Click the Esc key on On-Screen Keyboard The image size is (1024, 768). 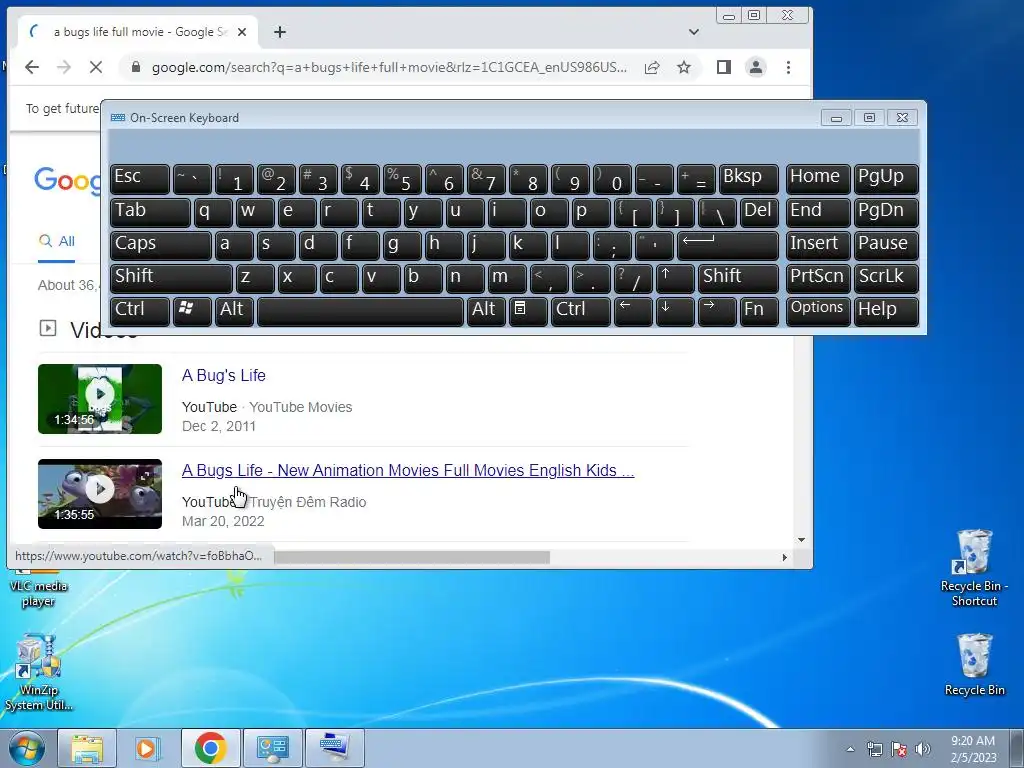pyautogui.click(x=140, y=179)
